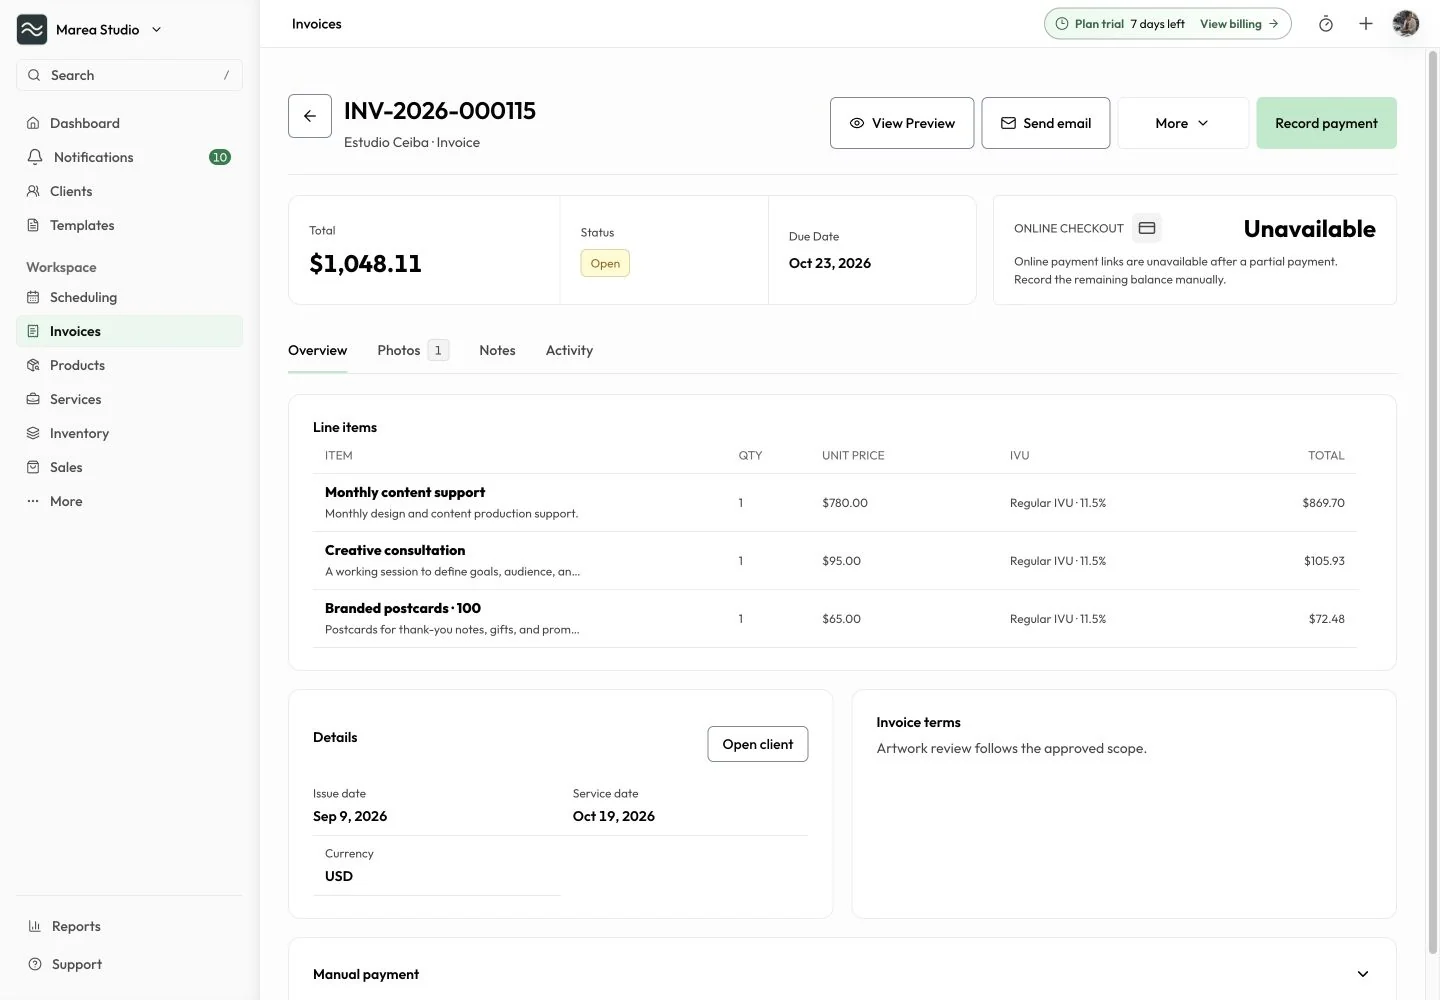
Task: Click the notifications count badge 10
Action: click(220, 157)
